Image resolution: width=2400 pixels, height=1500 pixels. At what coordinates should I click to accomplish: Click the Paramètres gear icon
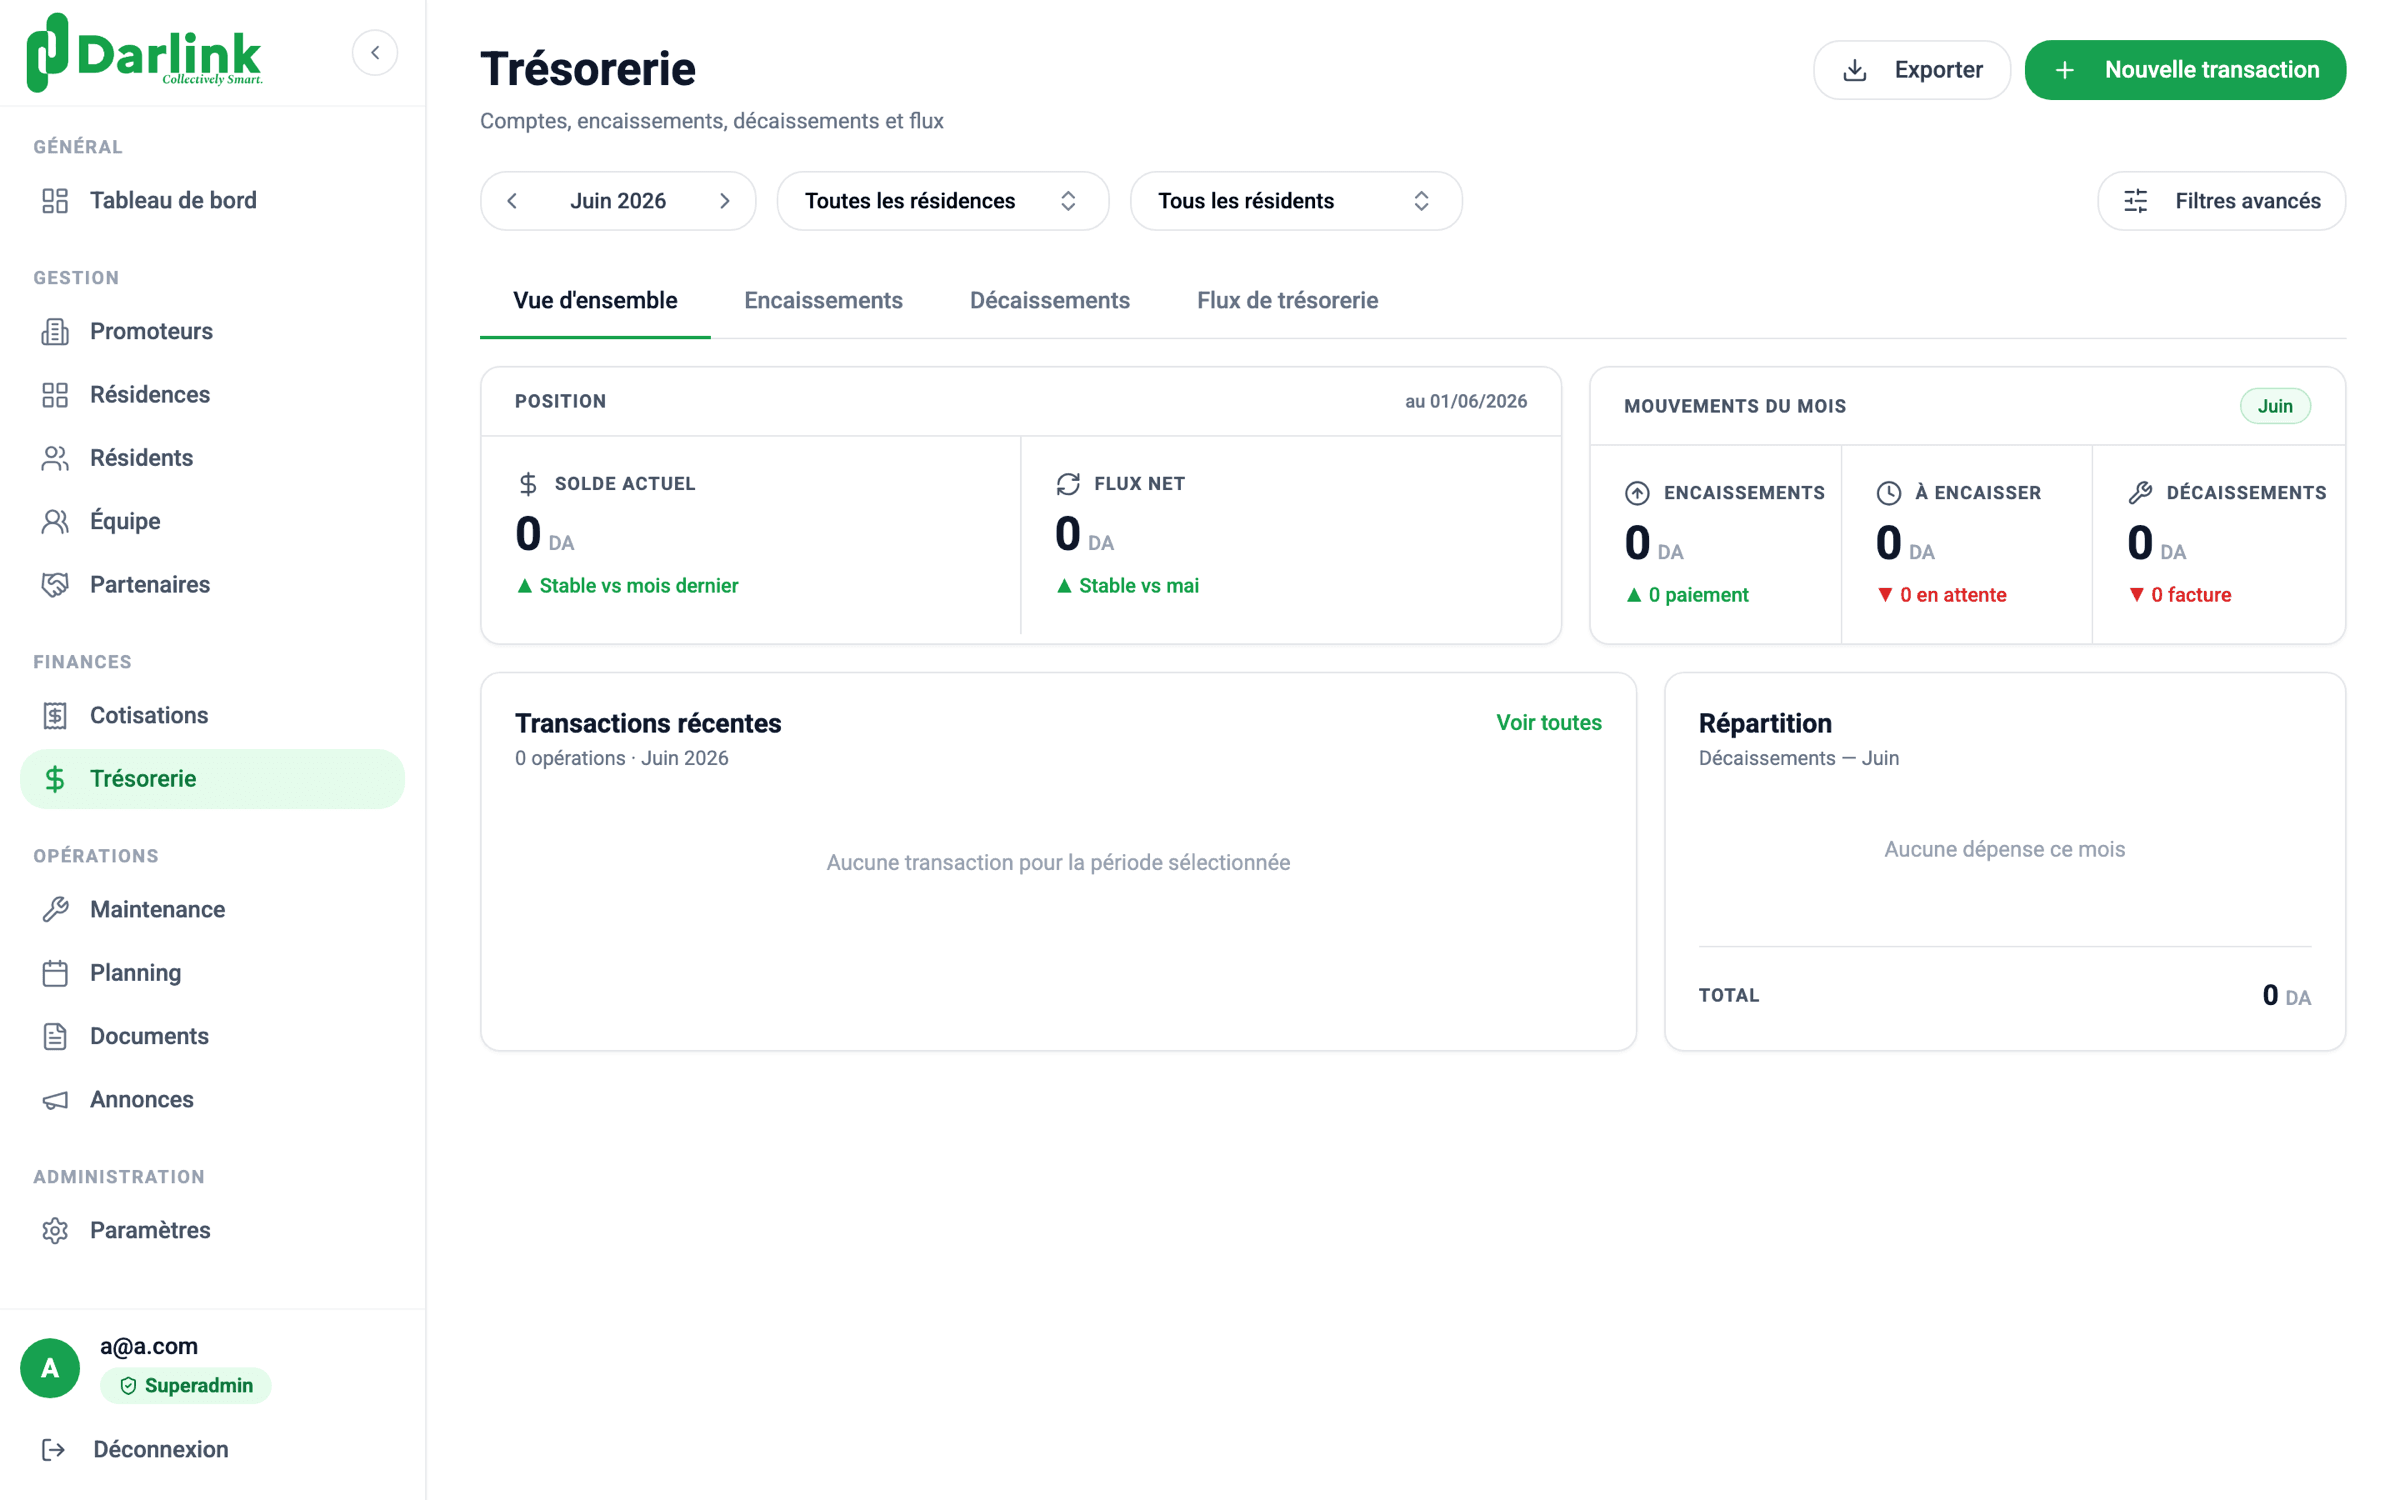tap(55, 1231)
